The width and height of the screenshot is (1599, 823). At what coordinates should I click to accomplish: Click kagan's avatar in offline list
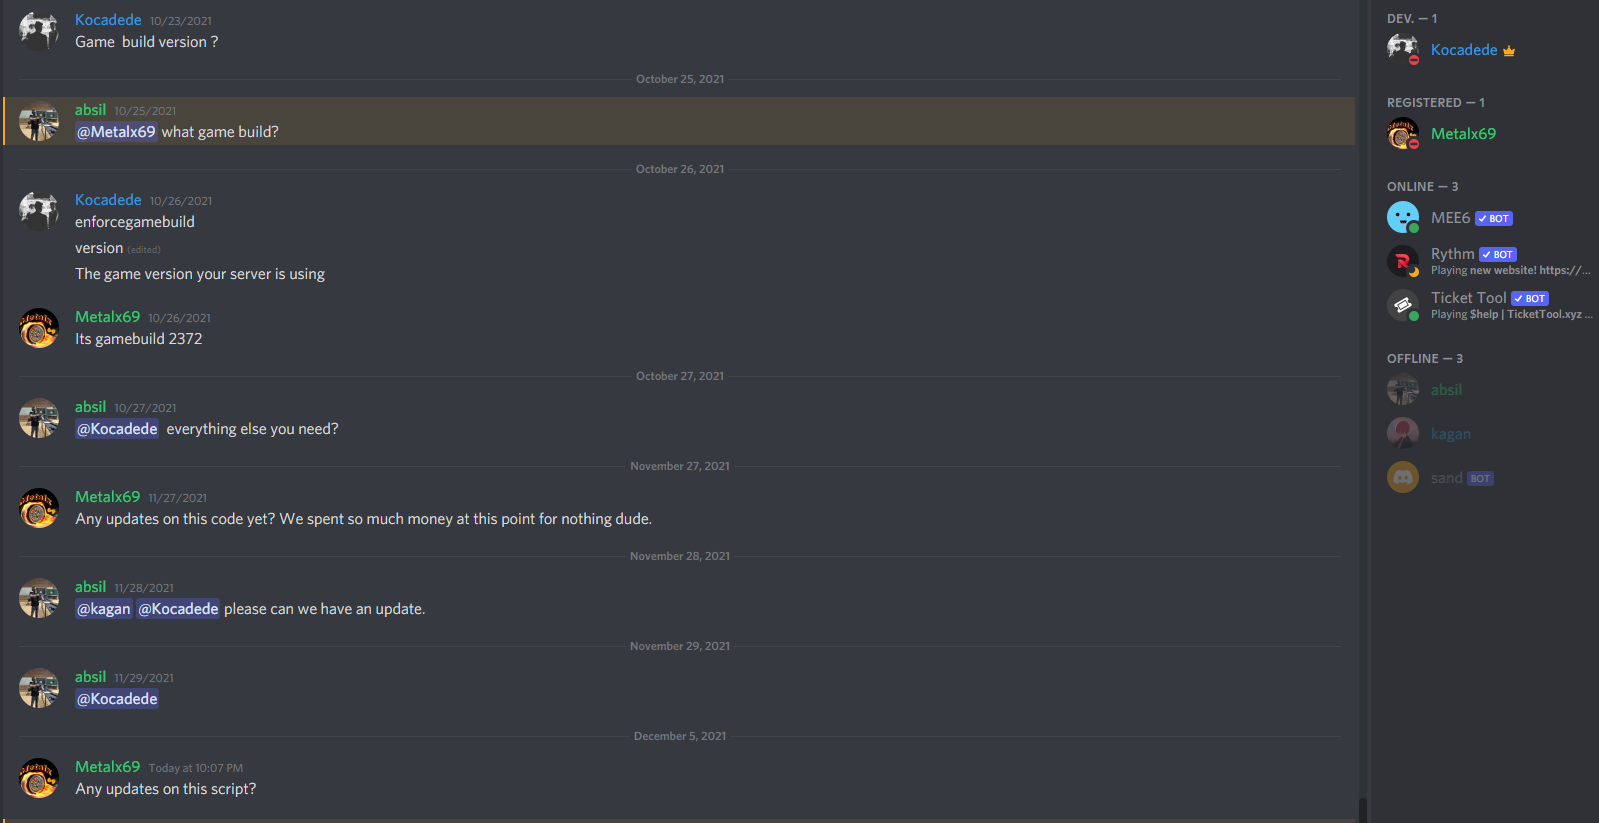click(1403, 433)
